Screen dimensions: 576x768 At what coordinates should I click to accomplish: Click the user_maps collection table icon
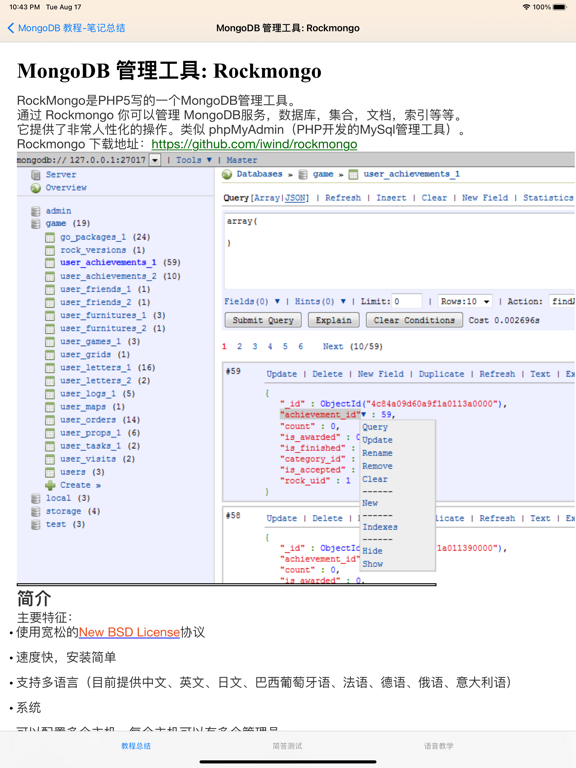click(50, 407)
